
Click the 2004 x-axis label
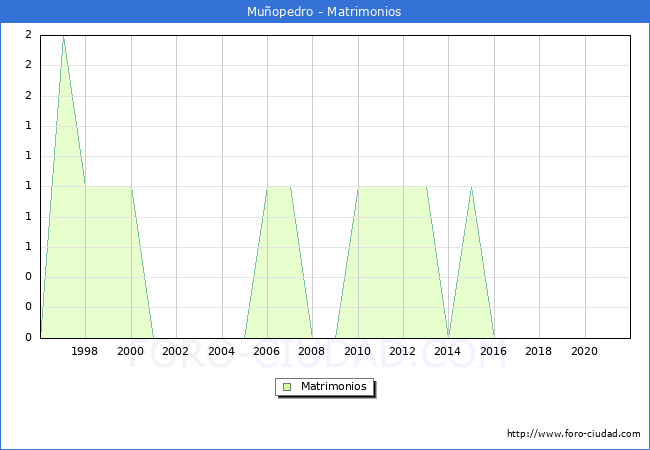[x=221, y=351]
